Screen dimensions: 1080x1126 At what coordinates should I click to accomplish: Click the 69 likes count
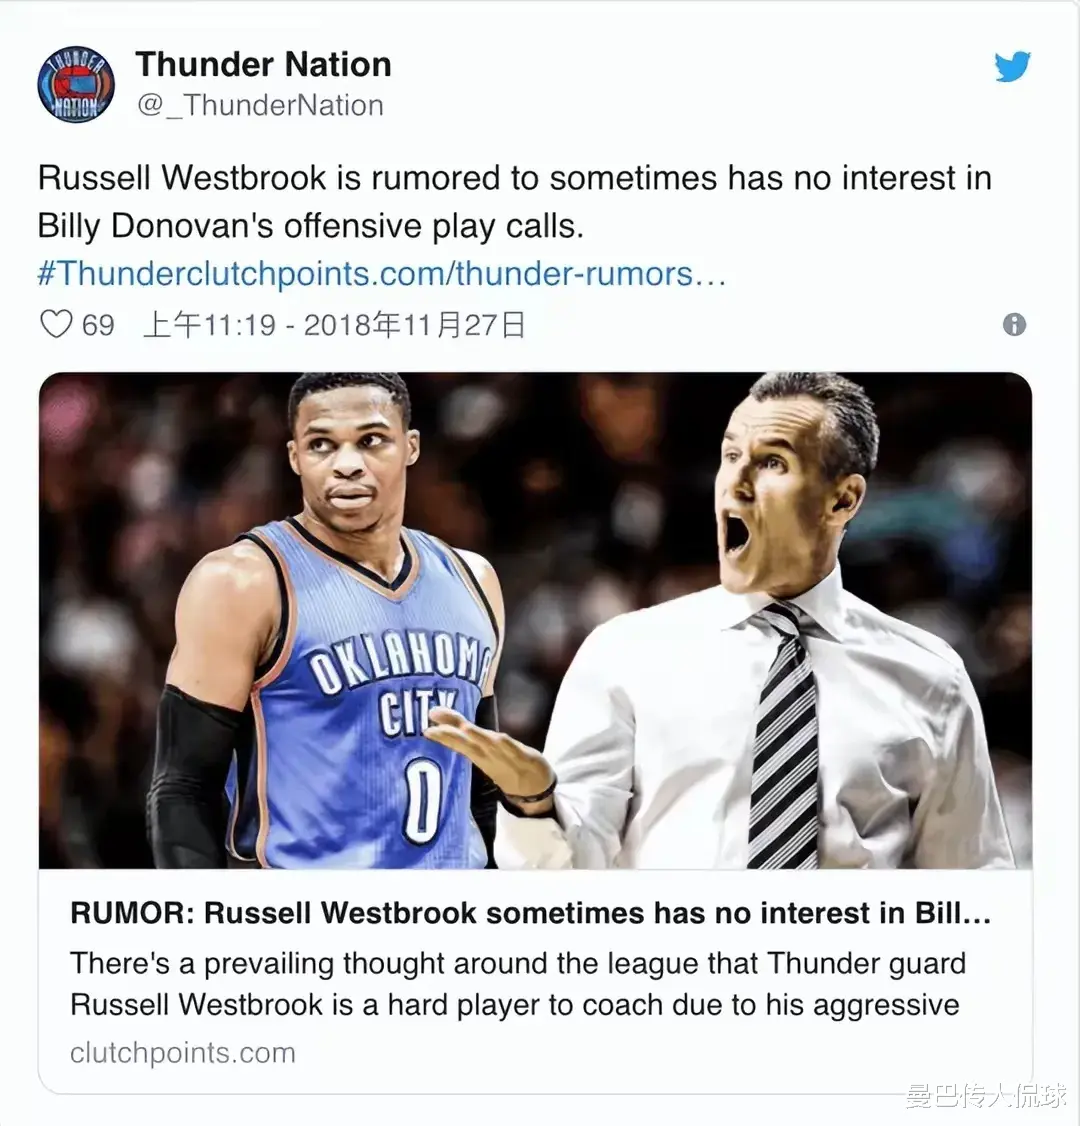coord(98,325)
